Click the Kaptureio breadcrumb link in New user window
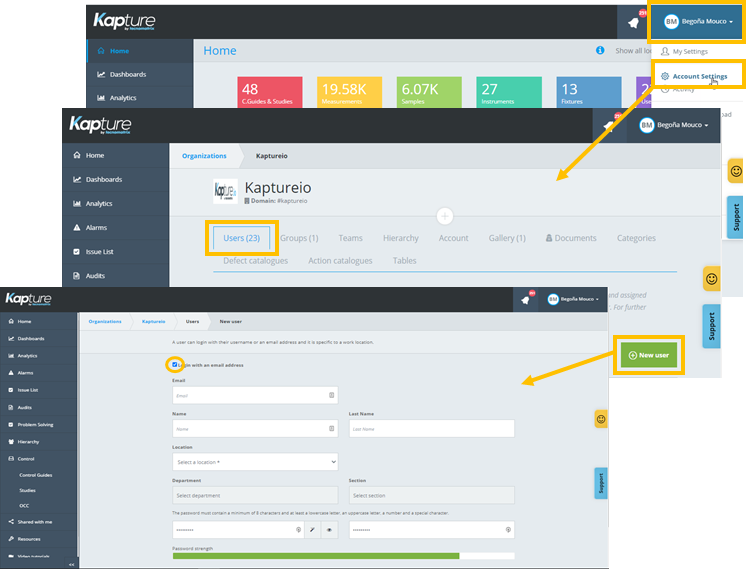Screen dimensions: 746x569 tap(153, 322)
